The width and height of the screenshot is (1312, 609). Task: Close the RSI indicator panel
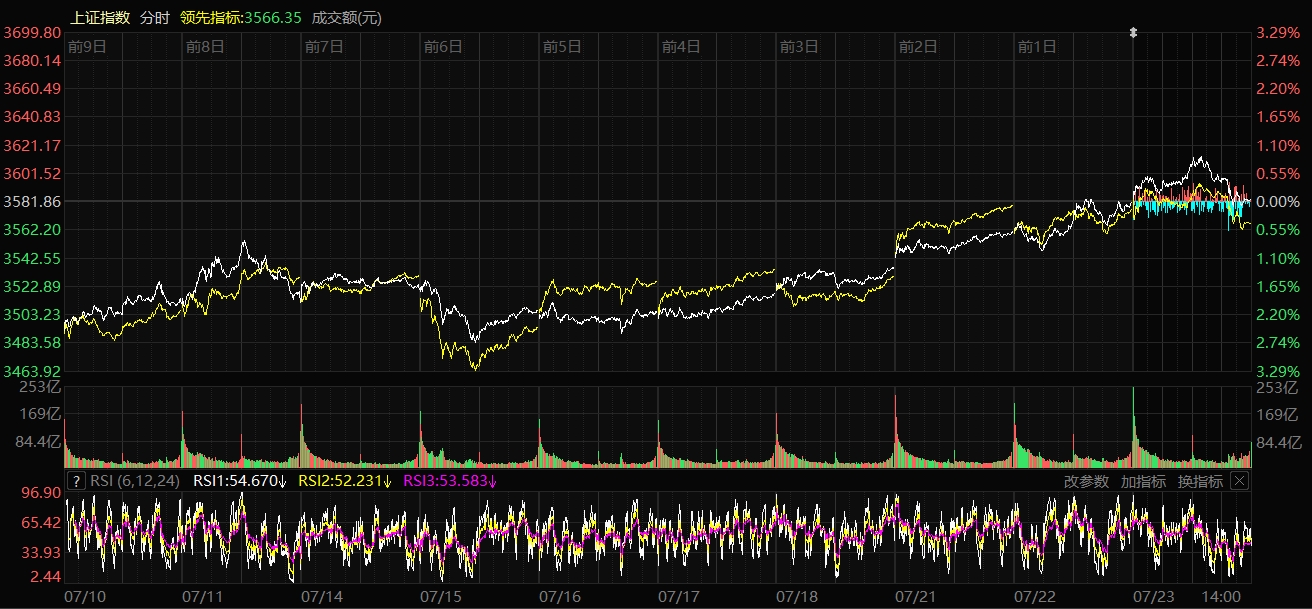coord(1239,481)
